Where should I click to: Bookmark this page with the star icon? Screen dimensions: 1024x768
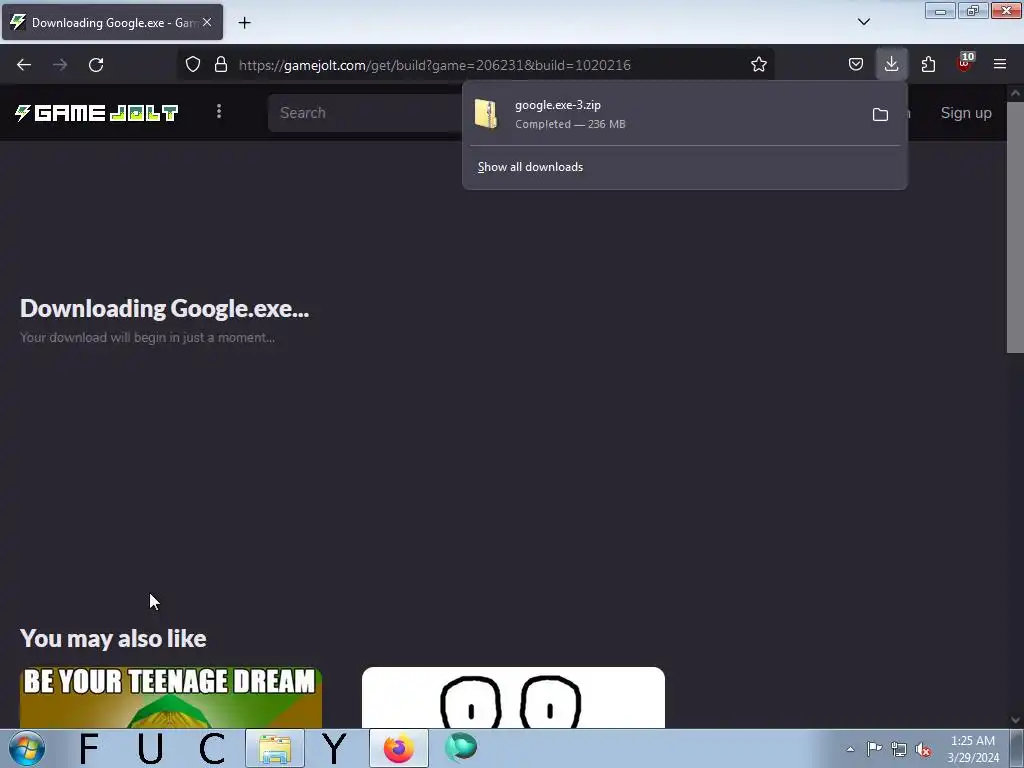click(x=758, y=64)
